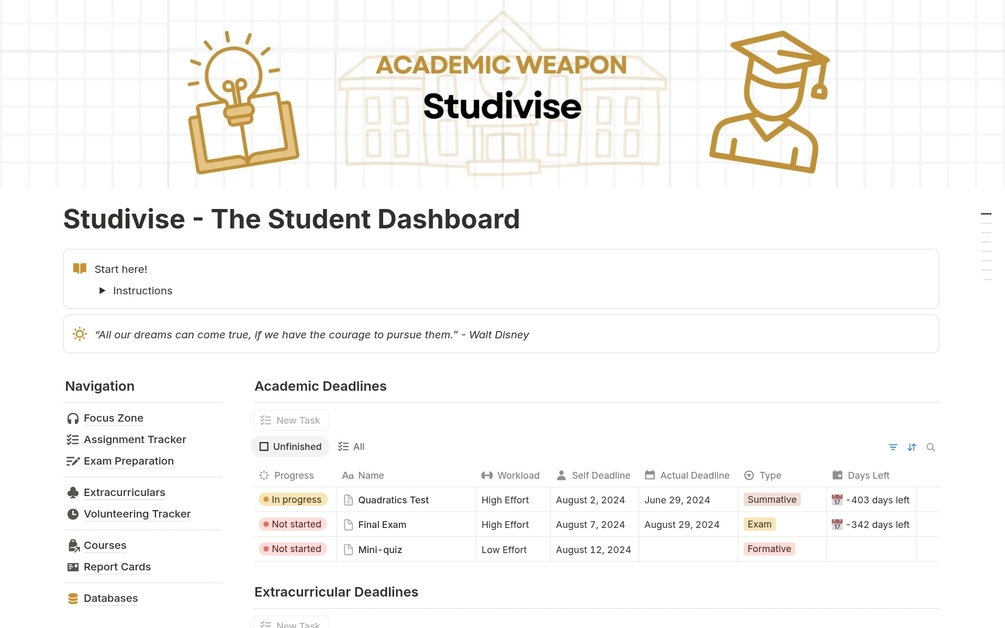Click the page outline minimap at right edge
Viewport: 1005px width, 628px height.
click(986, 247)
